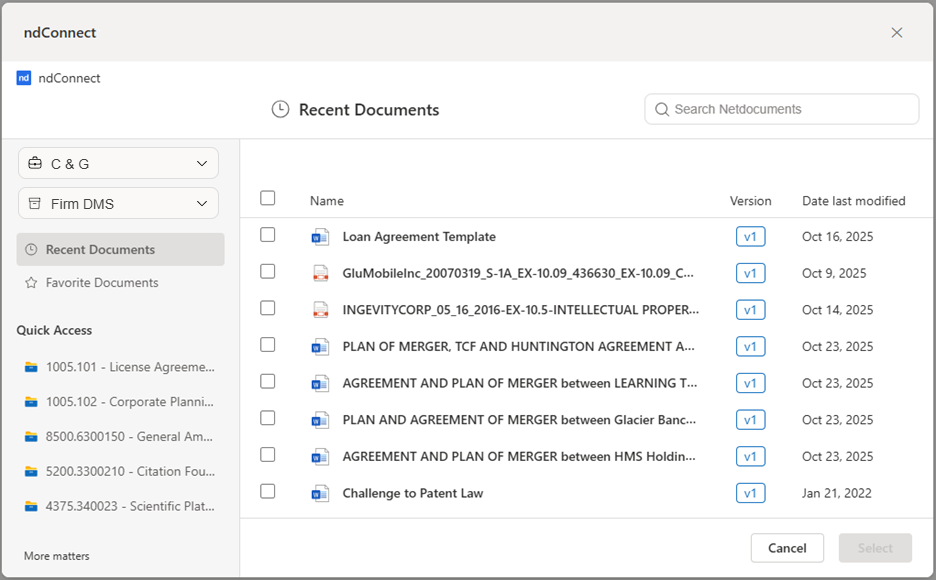The image size is (937, 581).
Task: Open v1 version badge of Loan Agreement Template
Action: point(751,237)
